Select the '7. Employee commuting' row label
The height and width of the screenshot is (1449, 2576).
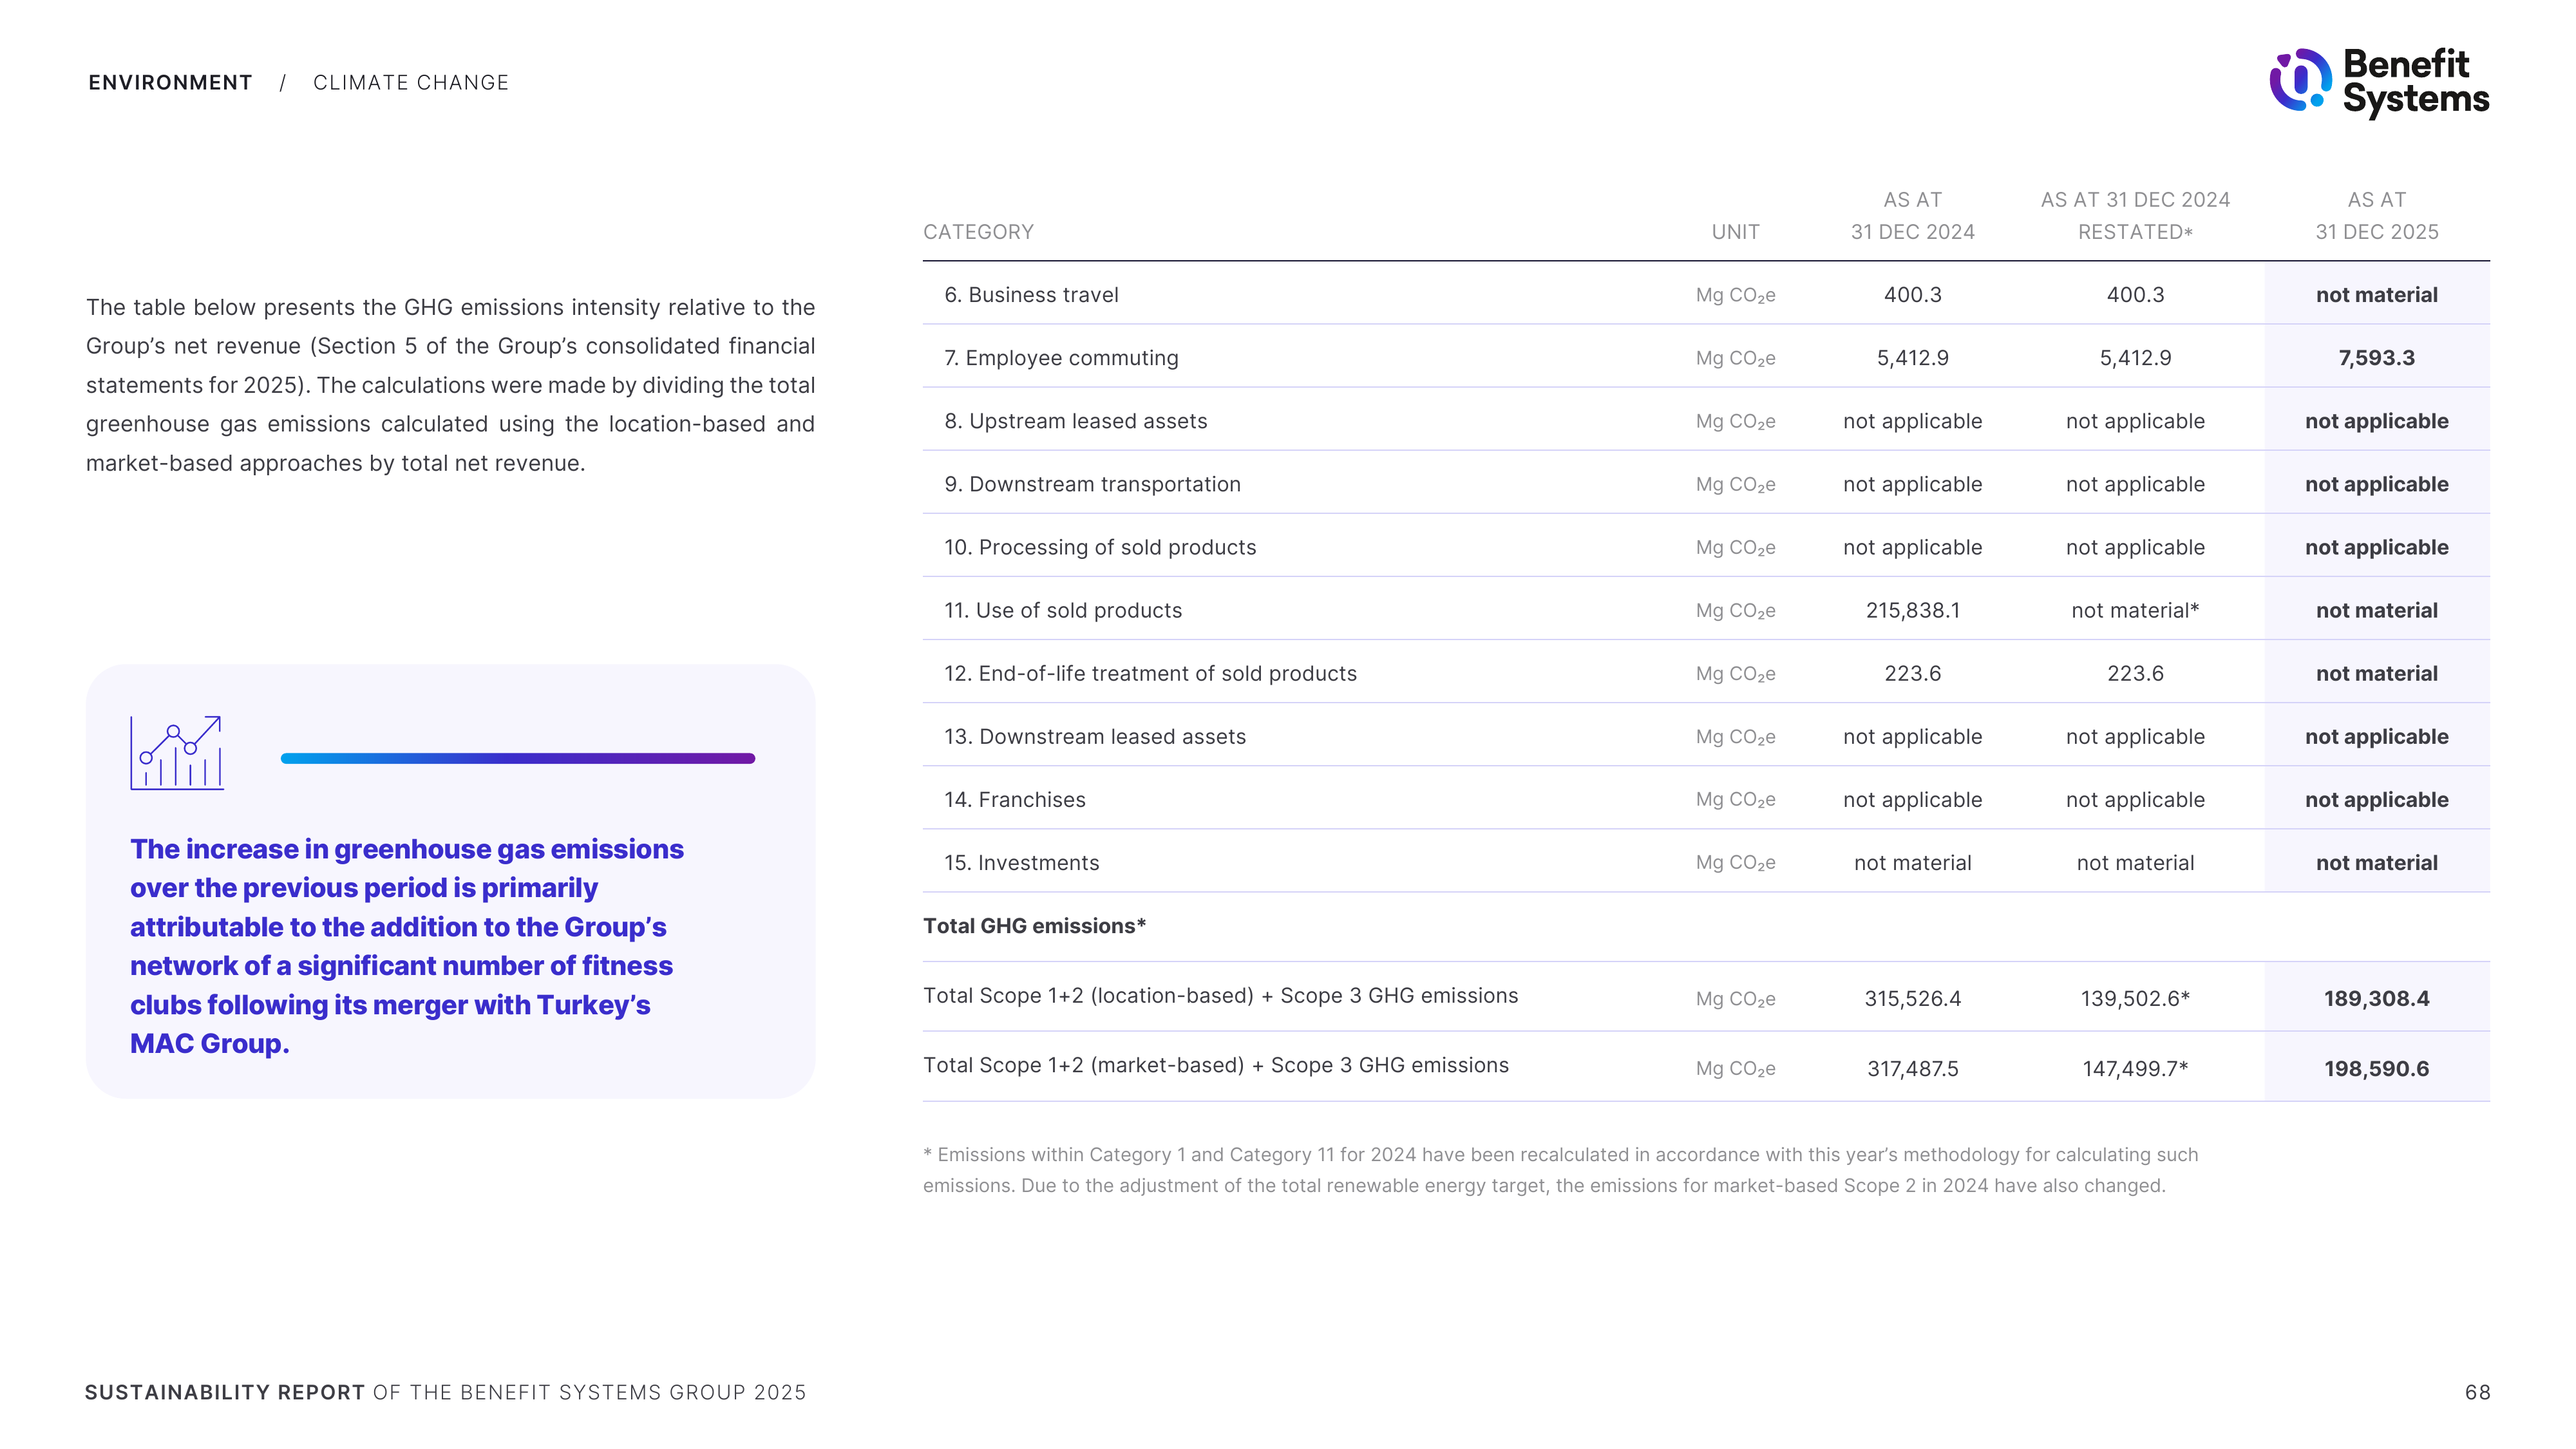(x=1061, y=358)
